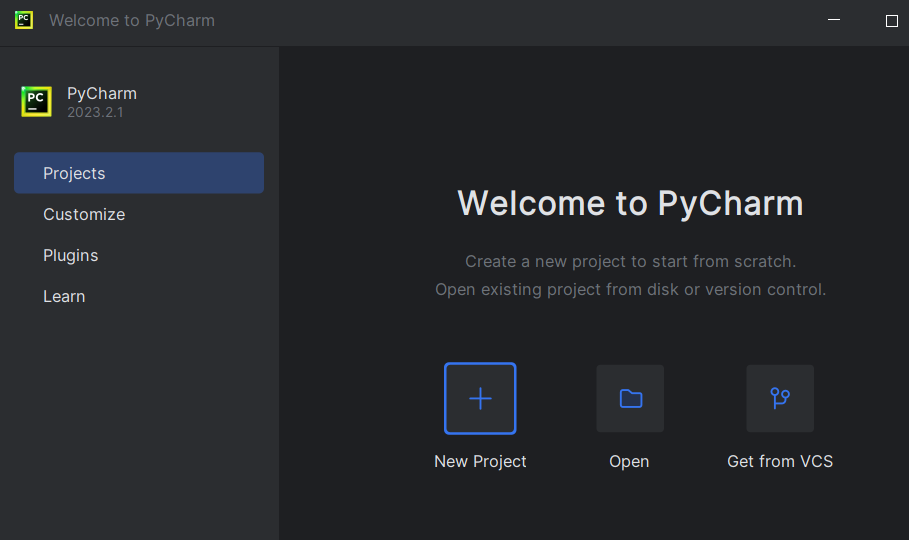The height and width of the screenshot is (540, 909).
Task: Open the Customize section
Action: click(139, 214)
